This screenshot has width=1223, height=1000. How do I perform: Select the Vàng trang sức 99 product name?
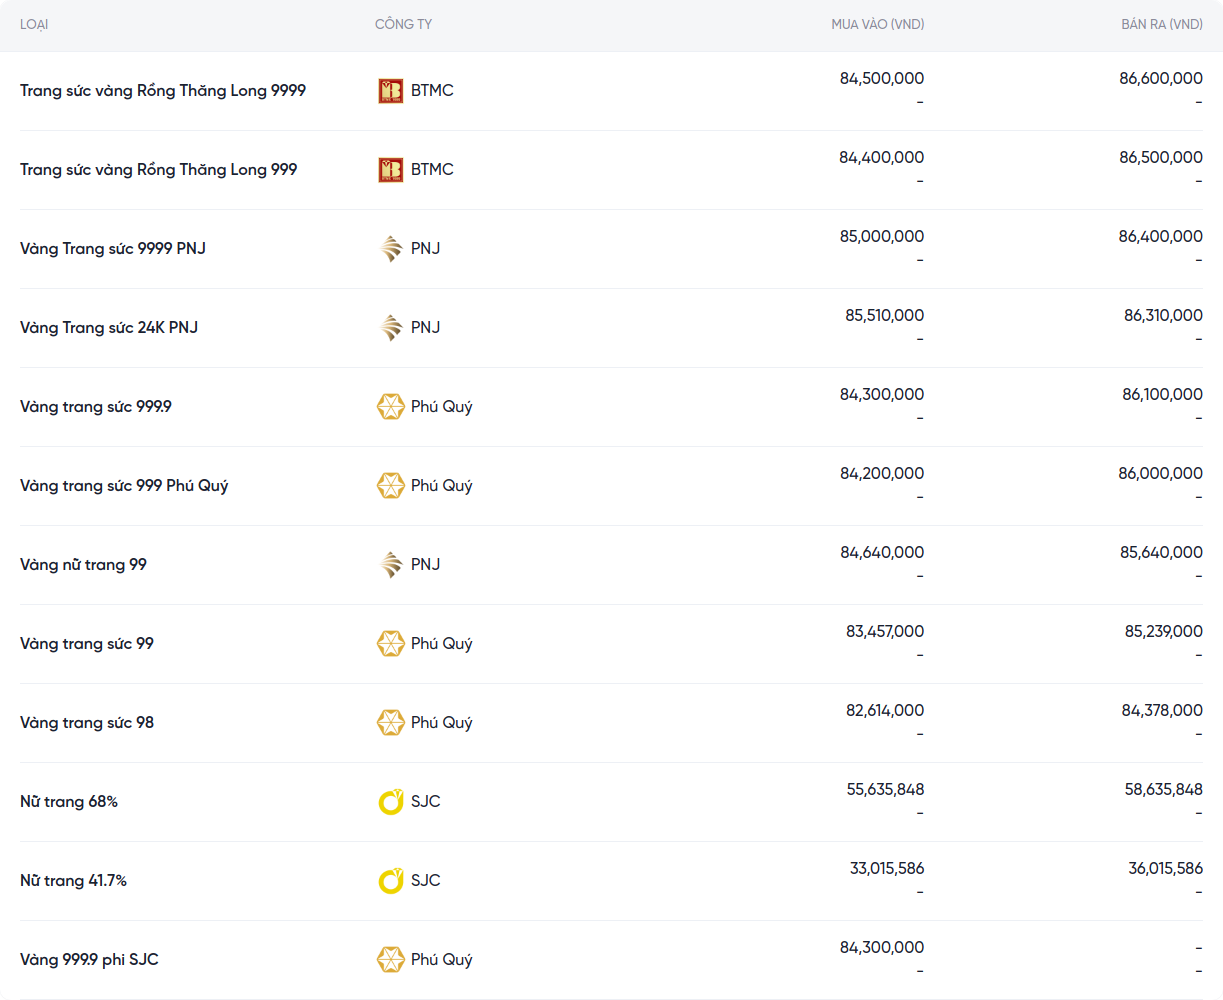(87, 644)
